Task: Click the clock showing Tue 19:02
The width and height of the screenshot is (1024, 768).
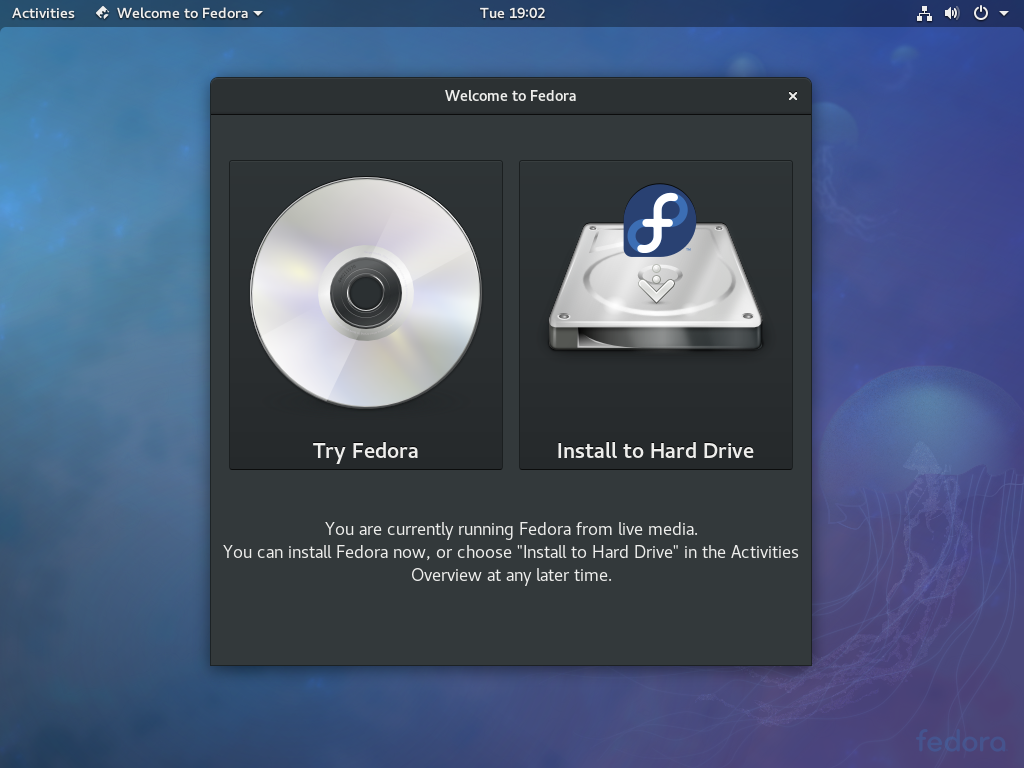Action: coord(512,13)
